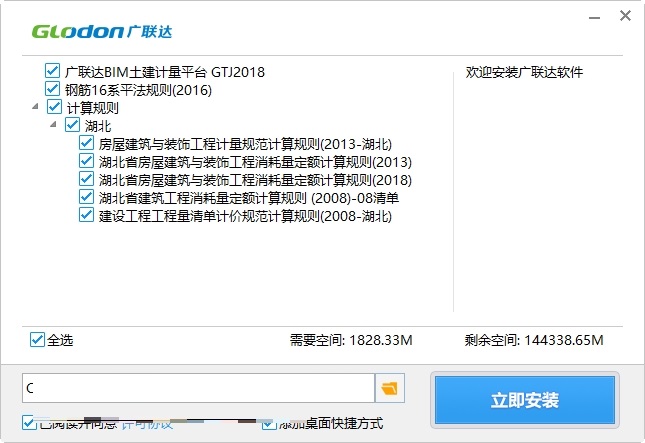Screen dimensions: 645x443
Task: Toggle the 湖北 region checkbox
Action: (72, 126)
